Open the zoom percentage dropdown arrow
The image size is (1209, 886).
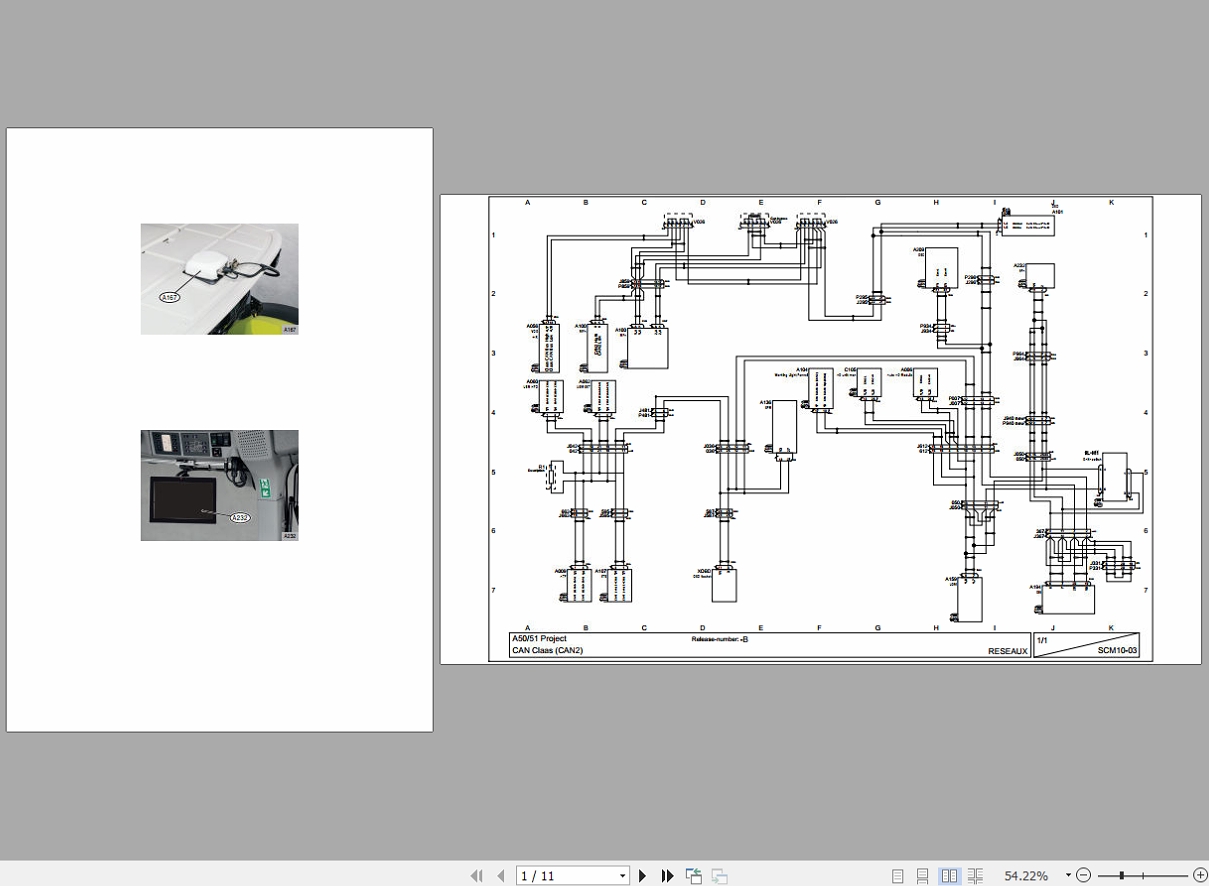(1068, 876)
